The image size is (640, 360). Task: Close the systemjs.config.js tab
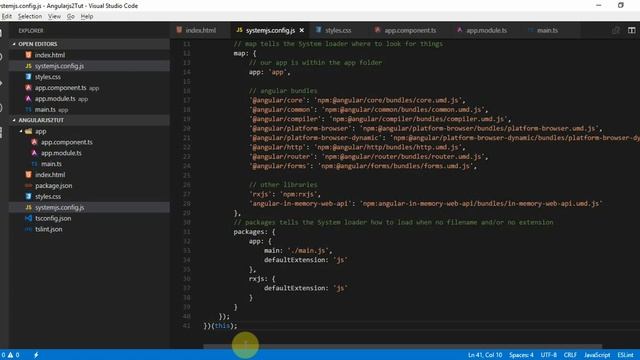pyautogui.click(x=302, y=31)
